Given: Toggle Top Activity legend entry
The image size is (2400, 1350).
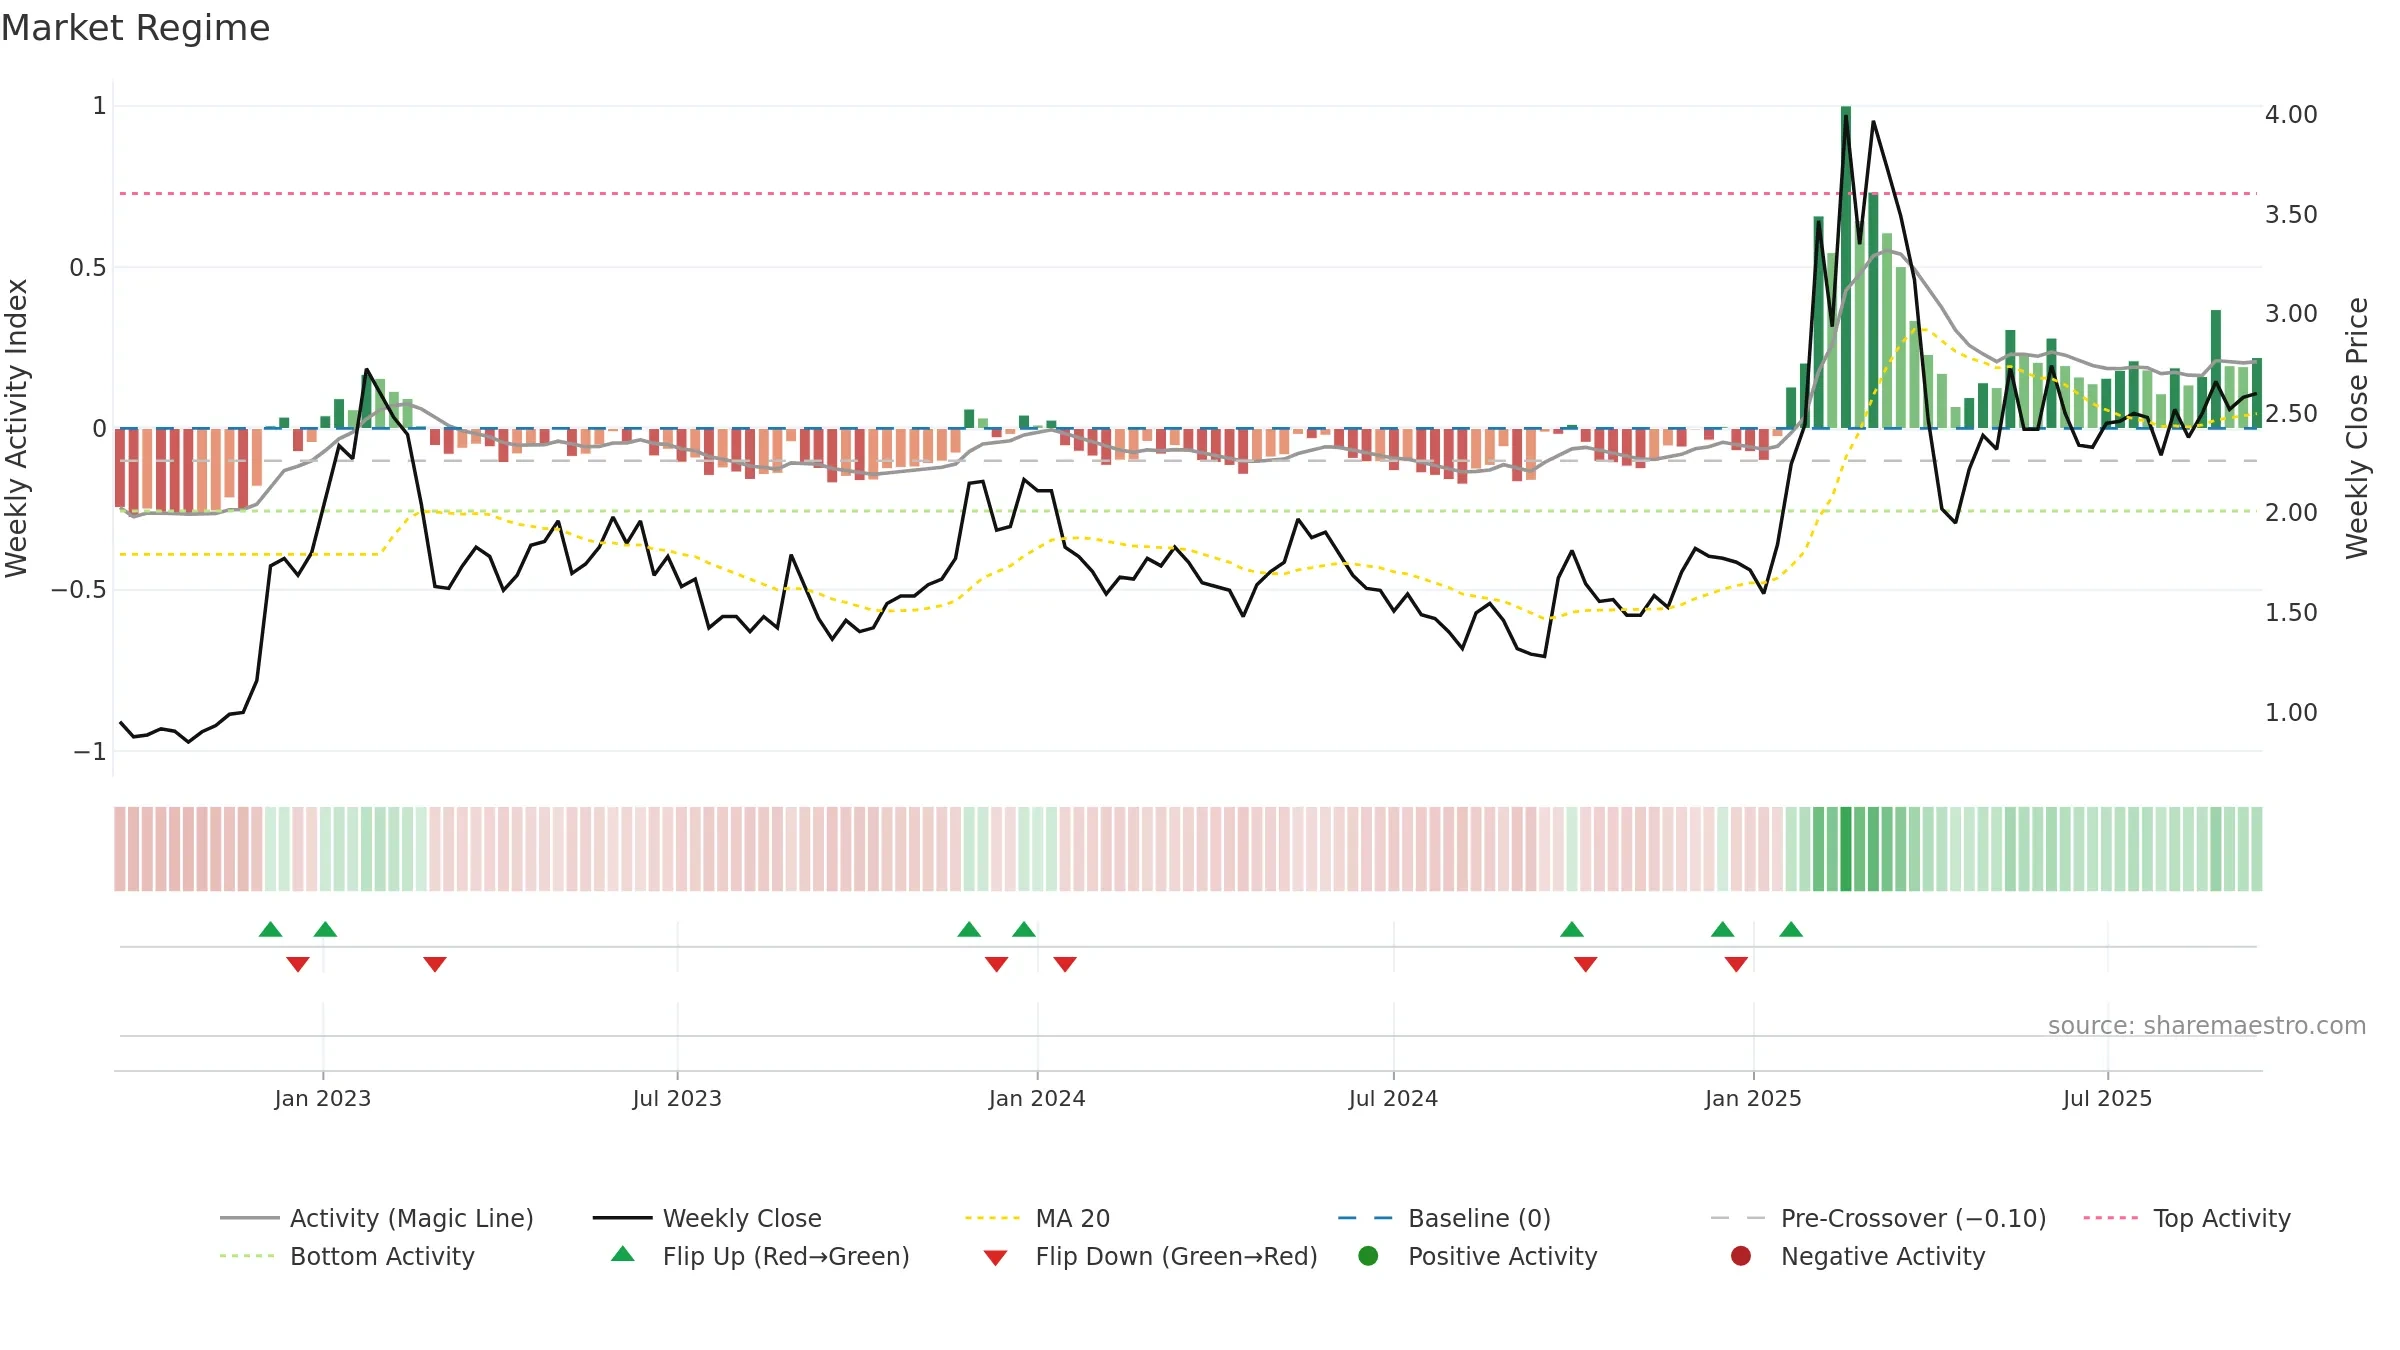Looking at the screenshot, I should click(2187, 1218).
